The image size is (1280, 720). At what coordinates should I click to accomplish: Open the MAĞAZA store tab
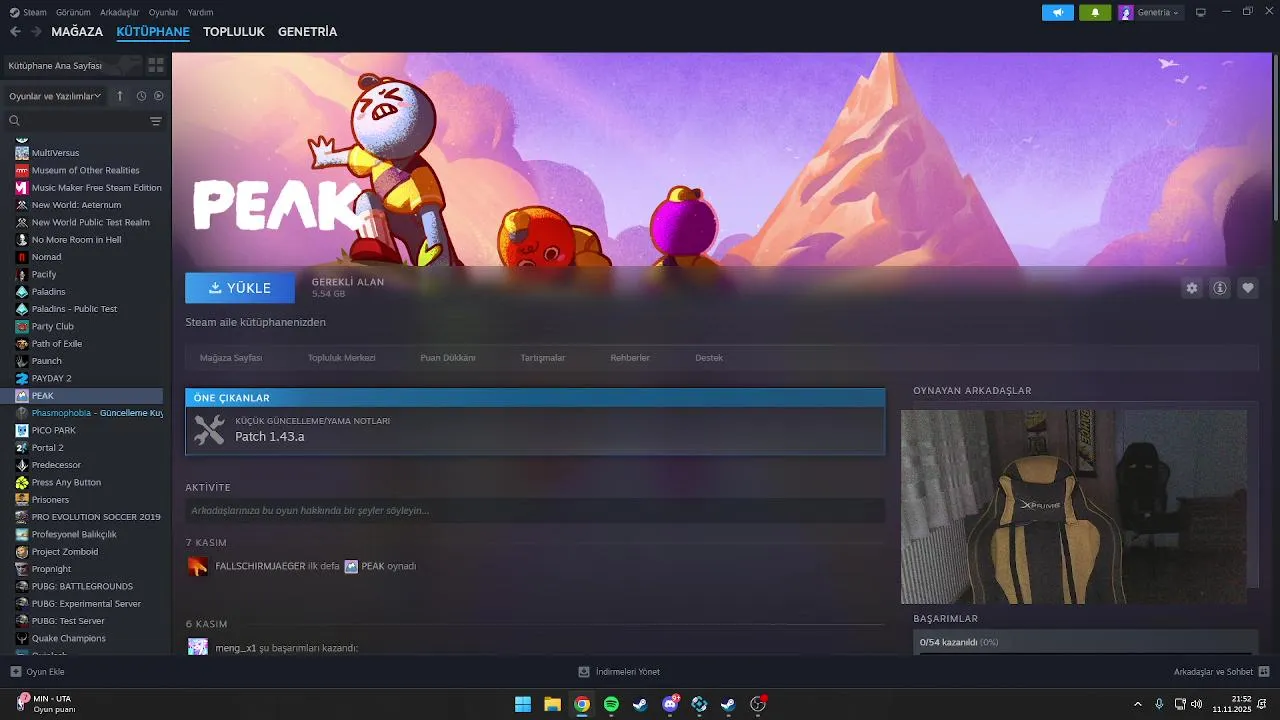click(x=77, y=32)
